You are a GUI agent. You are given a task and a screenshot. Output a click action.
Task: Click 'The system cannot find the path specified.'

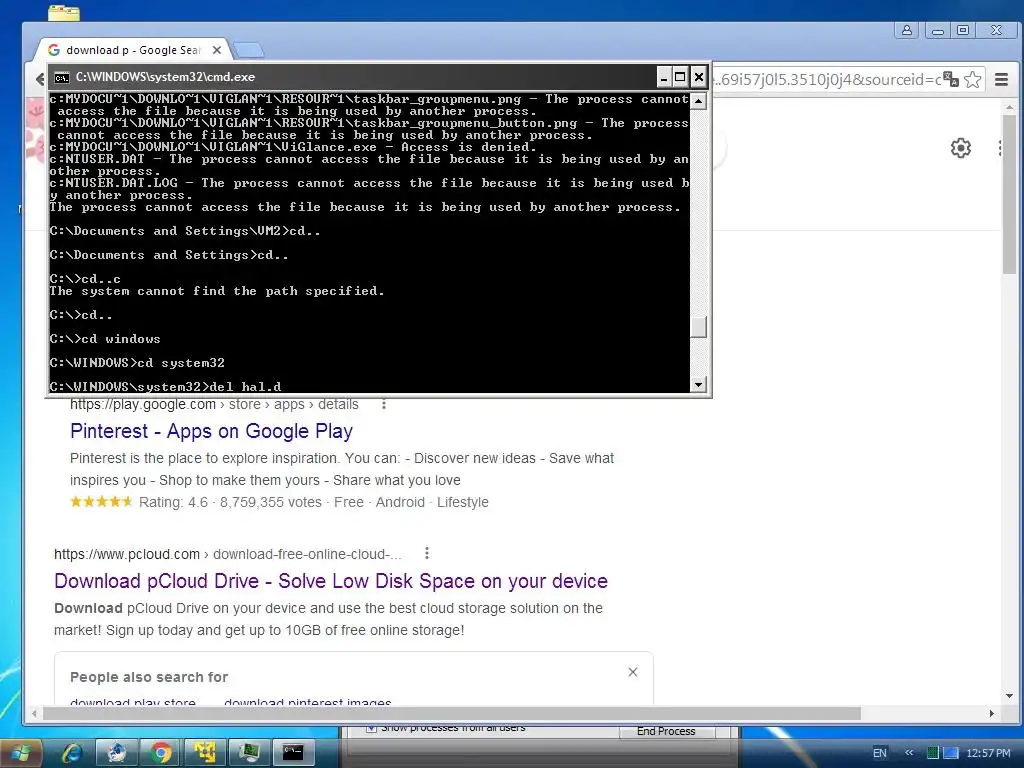tap(217, 291)
